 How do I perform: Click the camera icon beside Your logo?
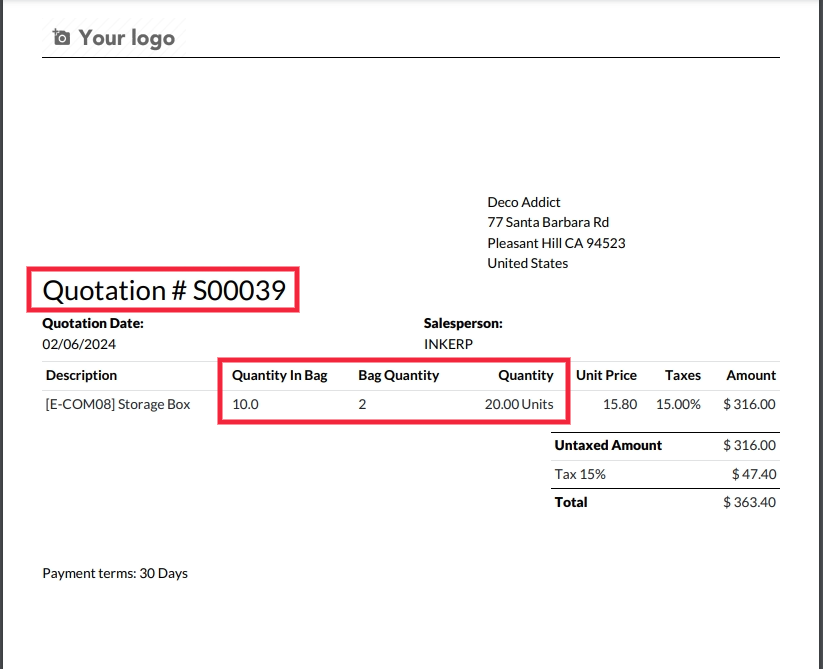(61, 37)
